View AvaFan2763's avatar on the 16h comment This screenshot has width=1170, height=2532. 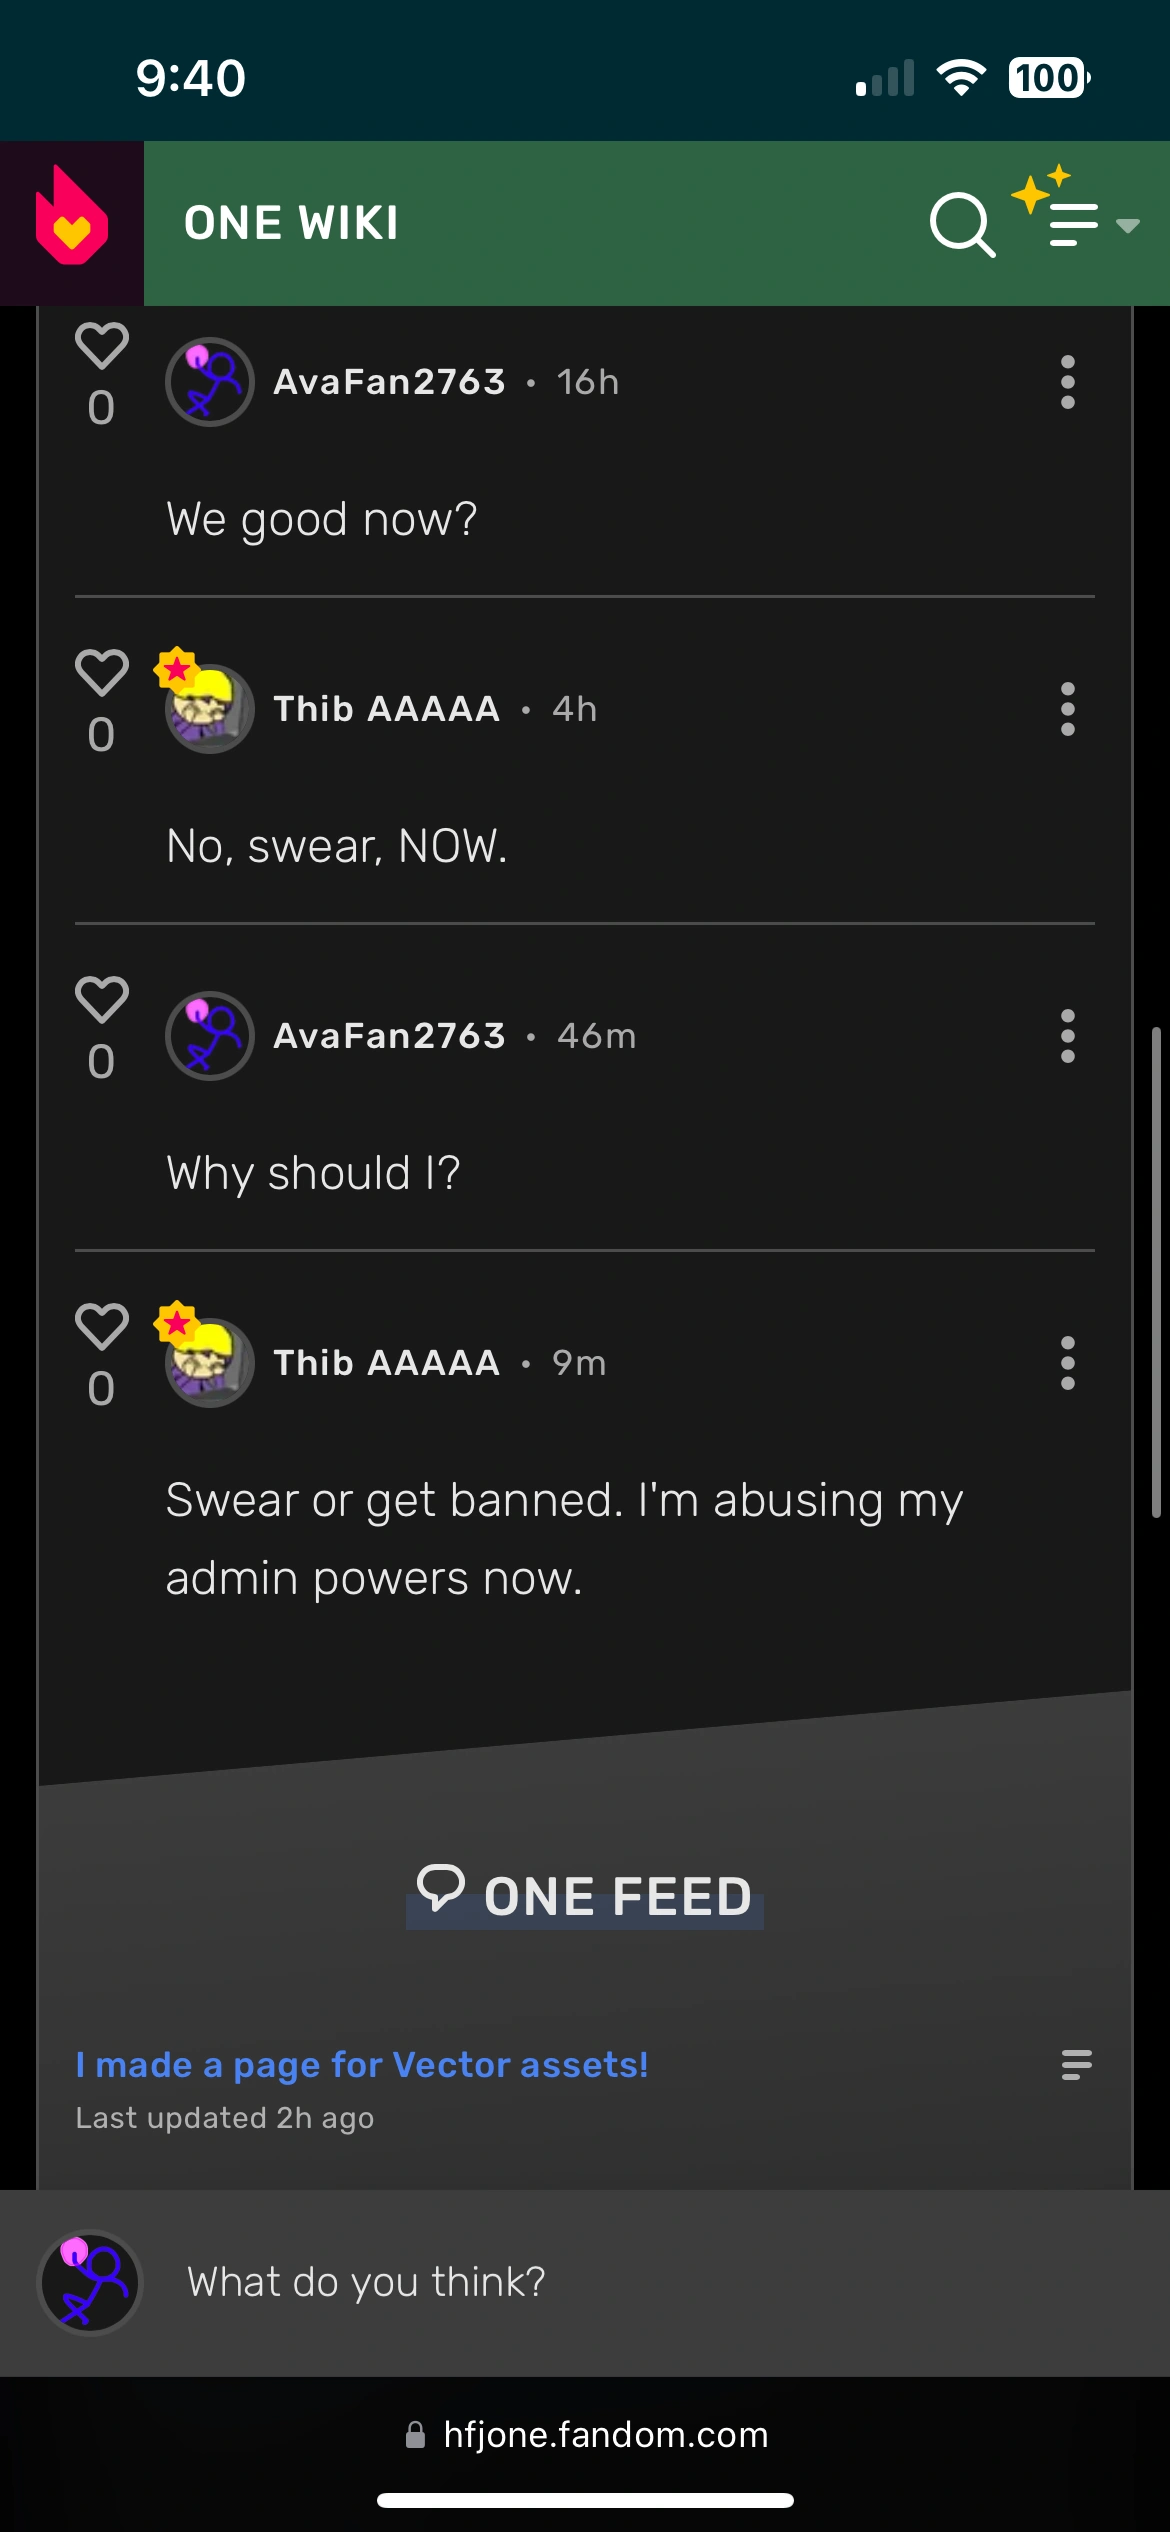click(209, 382)
